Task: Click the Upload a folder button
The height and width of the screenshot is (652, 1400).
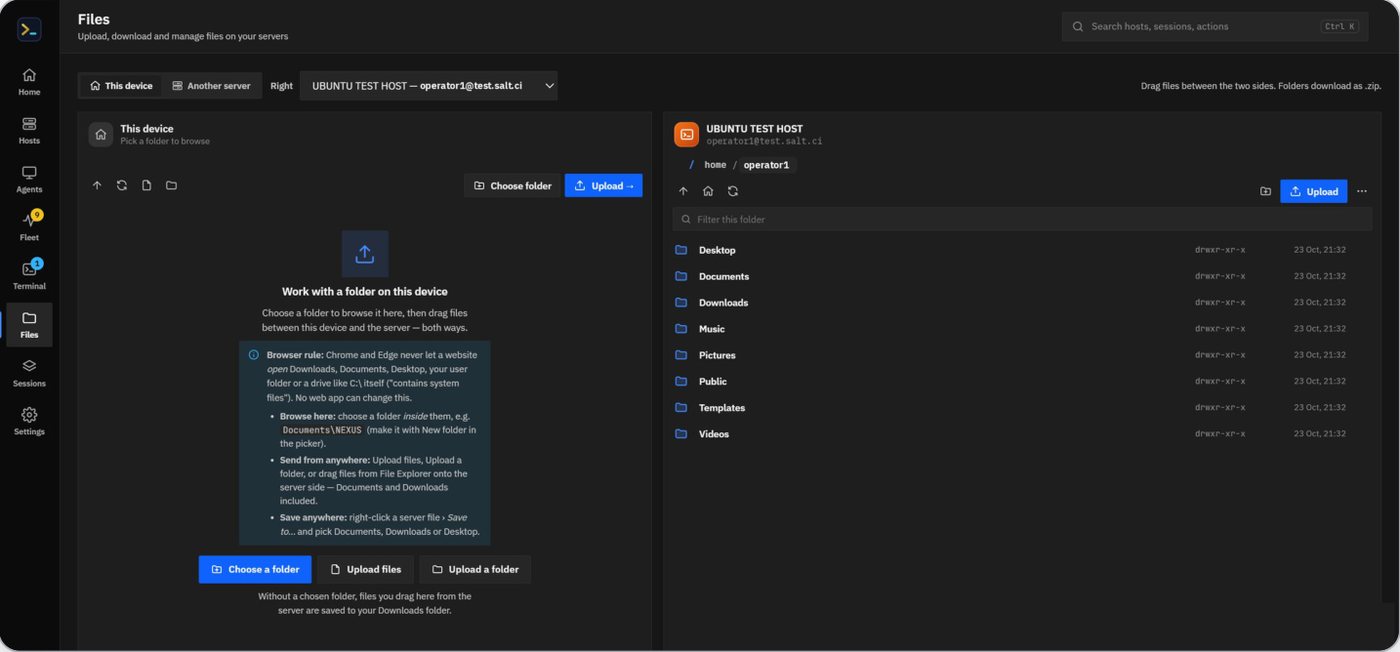Action: coord(475,569)
